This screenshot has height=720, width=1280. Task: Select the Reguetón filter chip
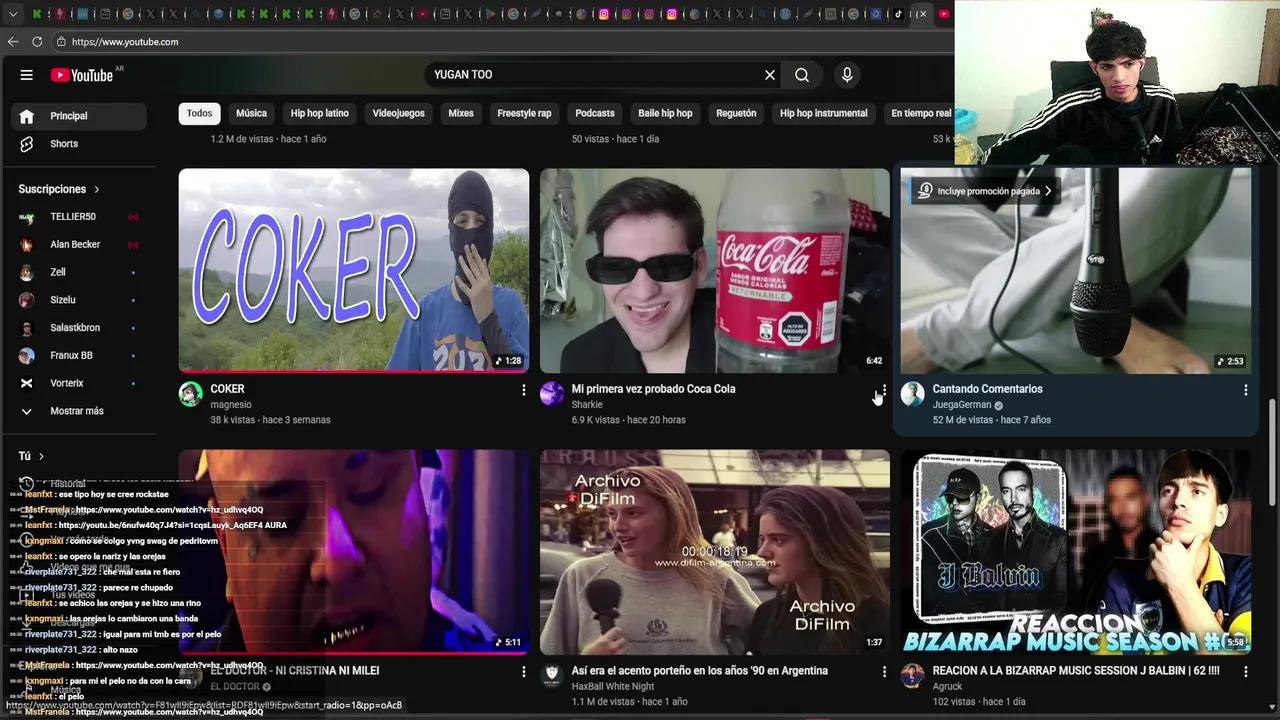click(x=736, y=113)
